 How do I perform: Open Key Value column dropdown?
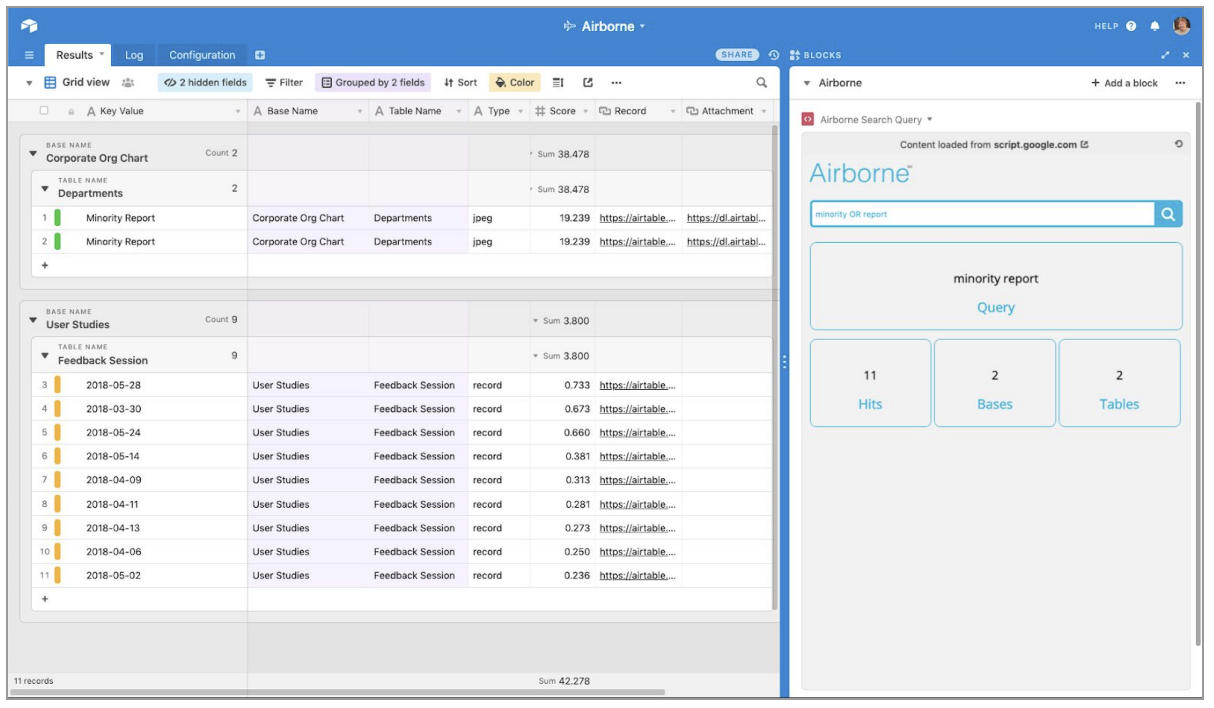click(238, 111)
